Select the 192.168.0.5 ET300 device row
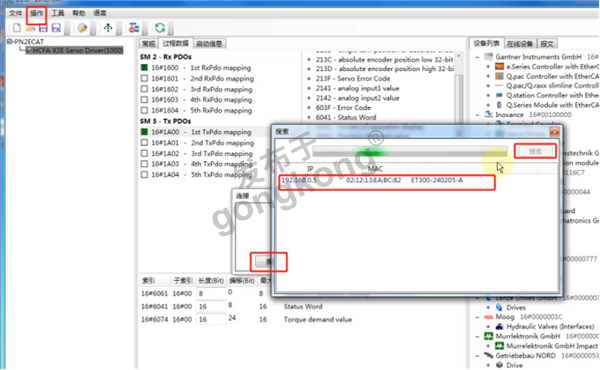Image resolution: width=600 pixels, height=370 pixels. (386, 180)
